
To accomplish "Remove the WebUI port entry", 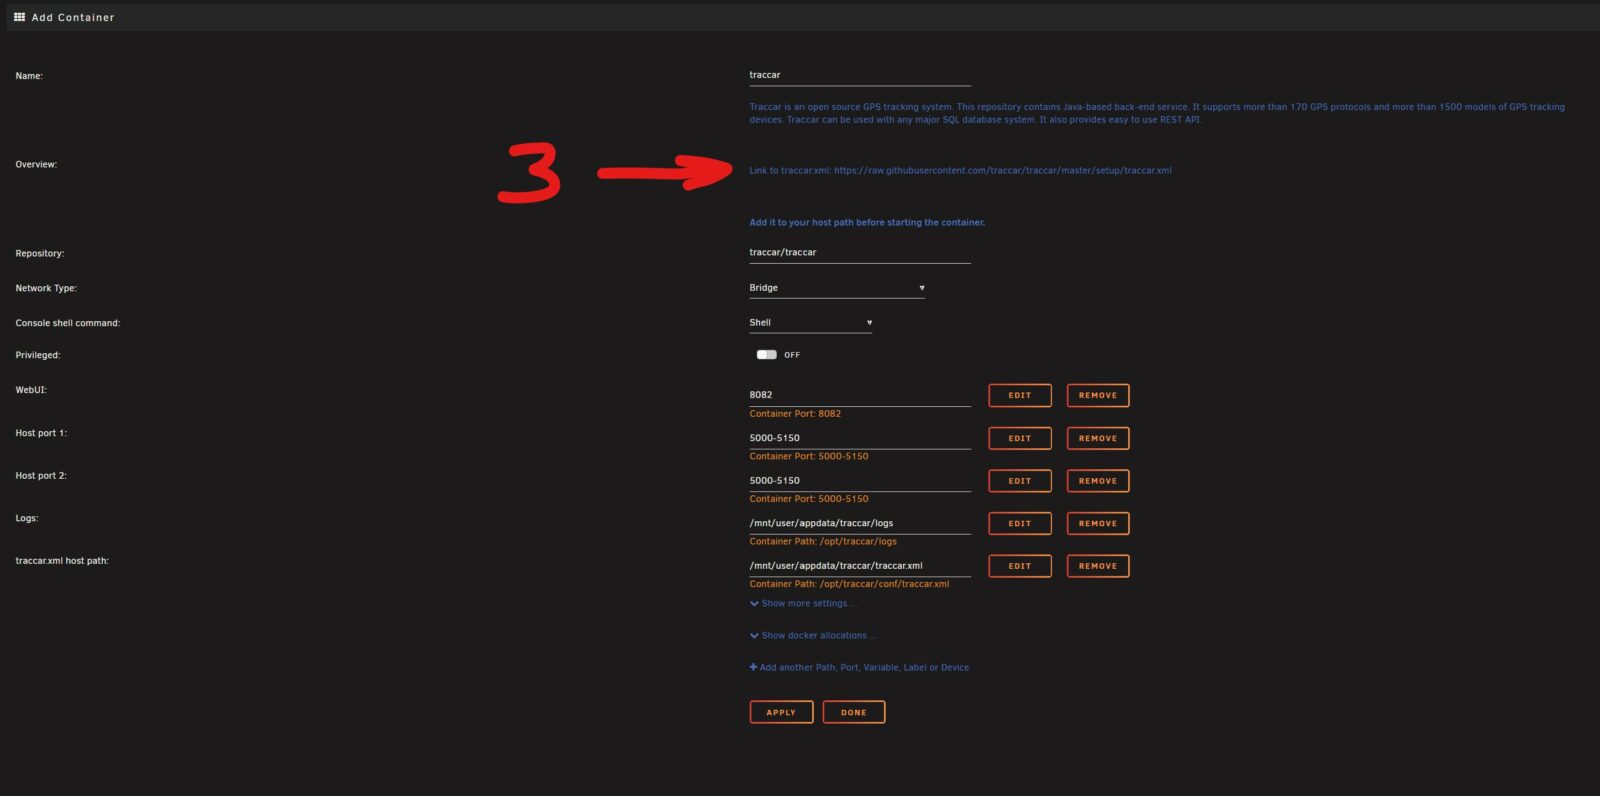I will (x=1097, y=396).
